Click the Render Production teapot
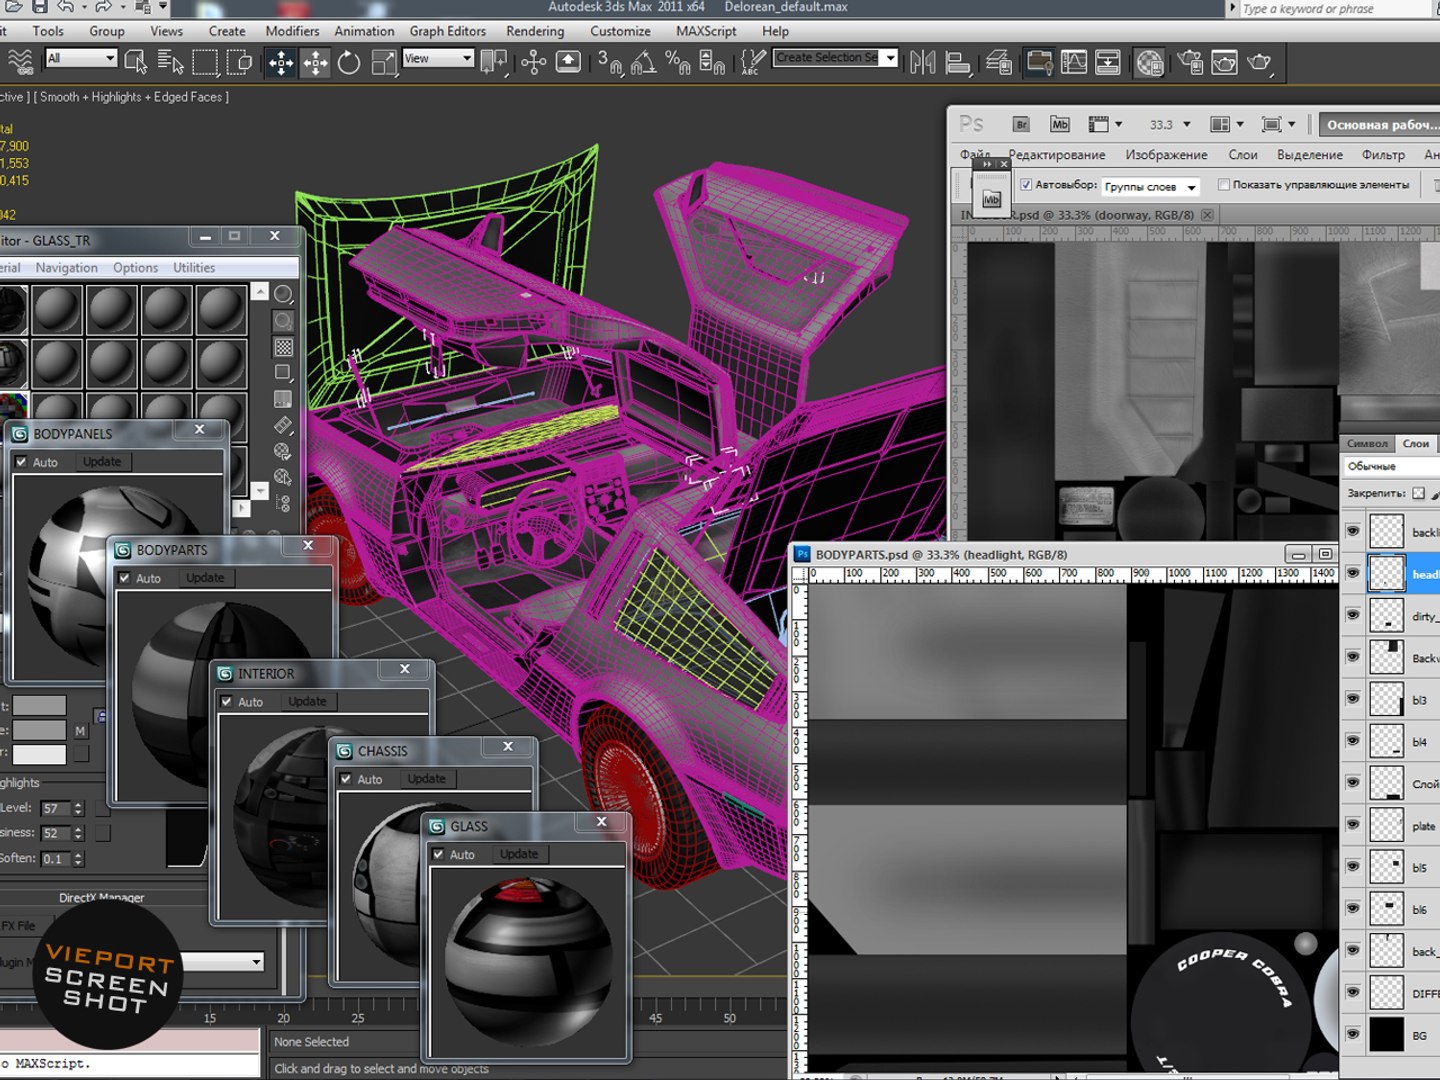Image resolution: width=1440 pixels, height=1080 pixels. 1260,63
